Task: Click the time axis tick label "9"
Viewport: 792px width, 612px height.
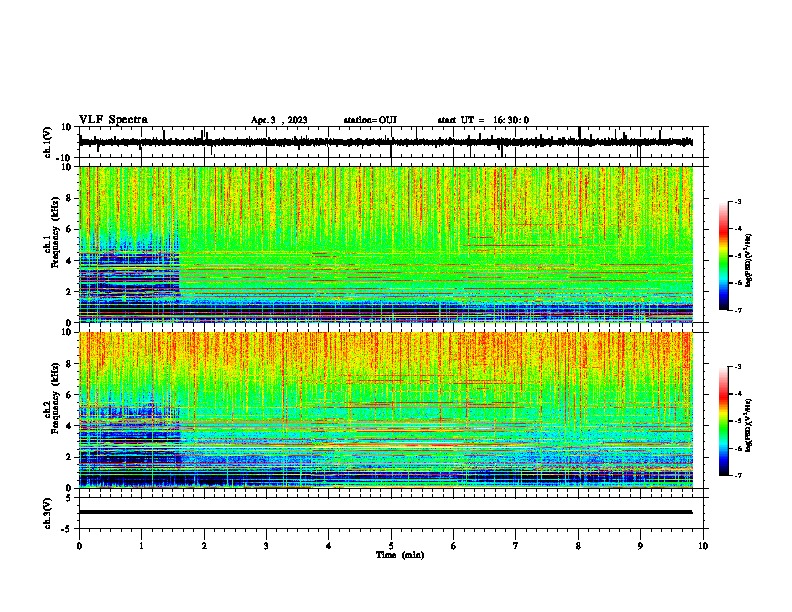Action: (640, 546)
